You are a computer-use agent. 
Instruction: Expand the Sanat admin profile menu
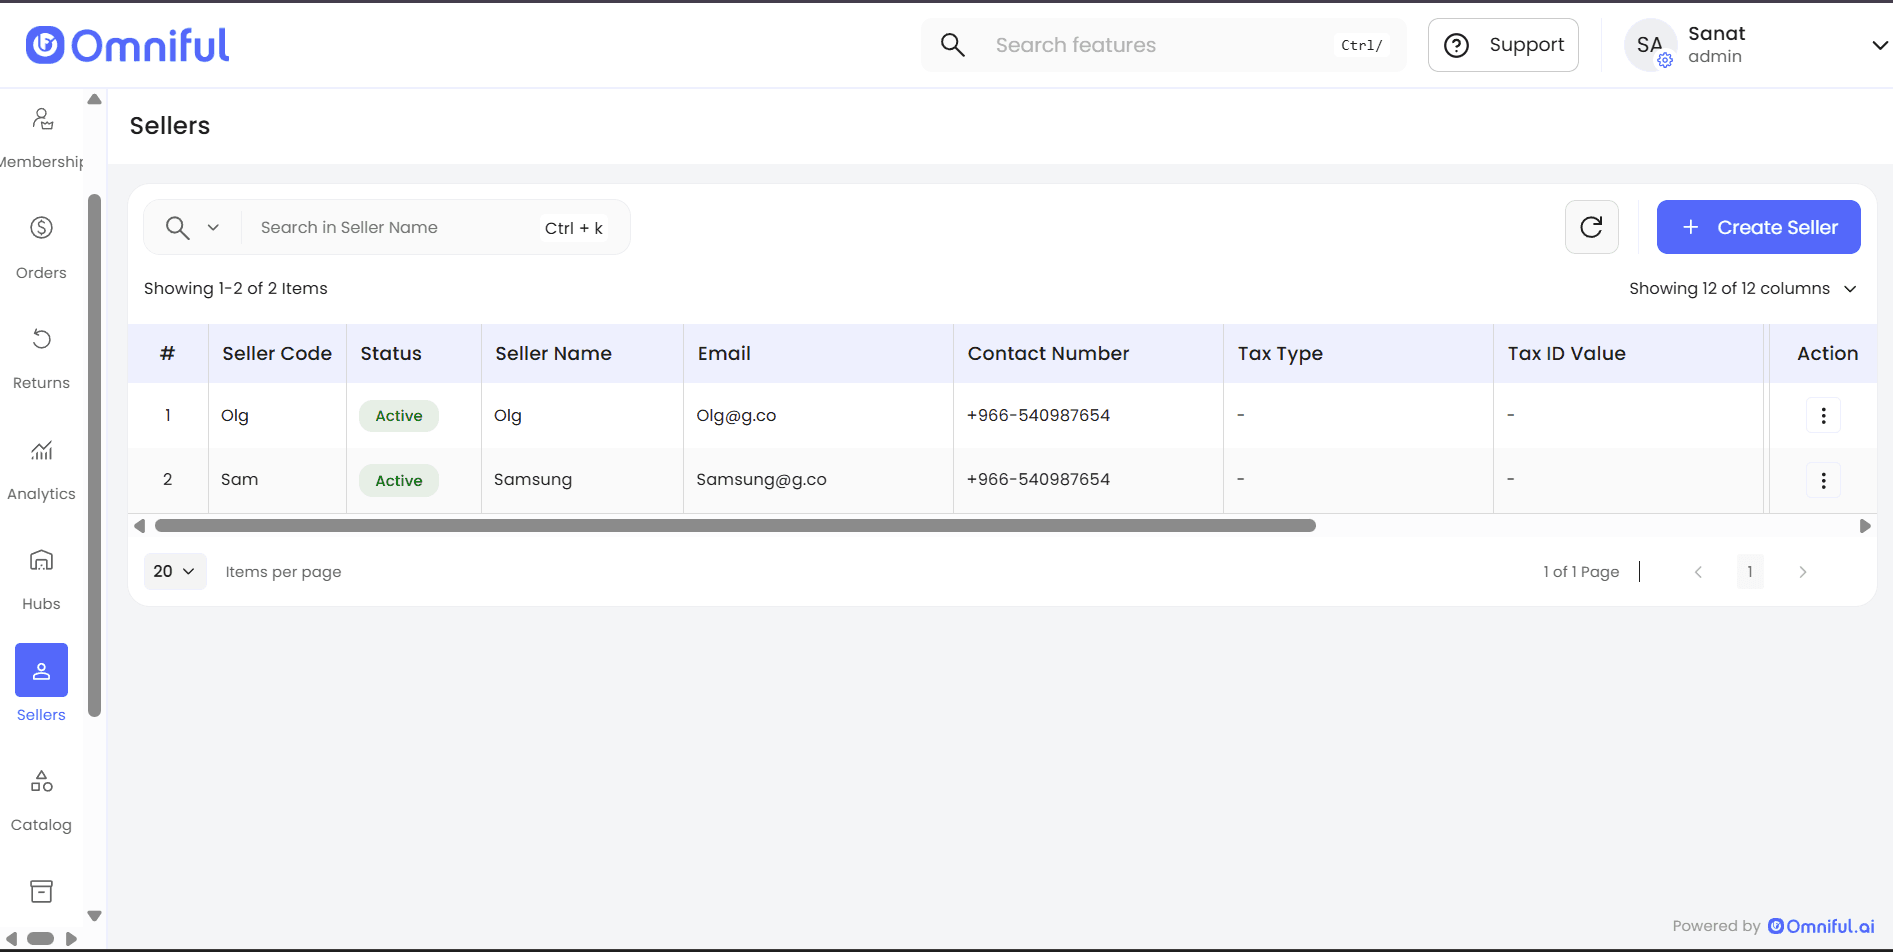[1878, 45]
